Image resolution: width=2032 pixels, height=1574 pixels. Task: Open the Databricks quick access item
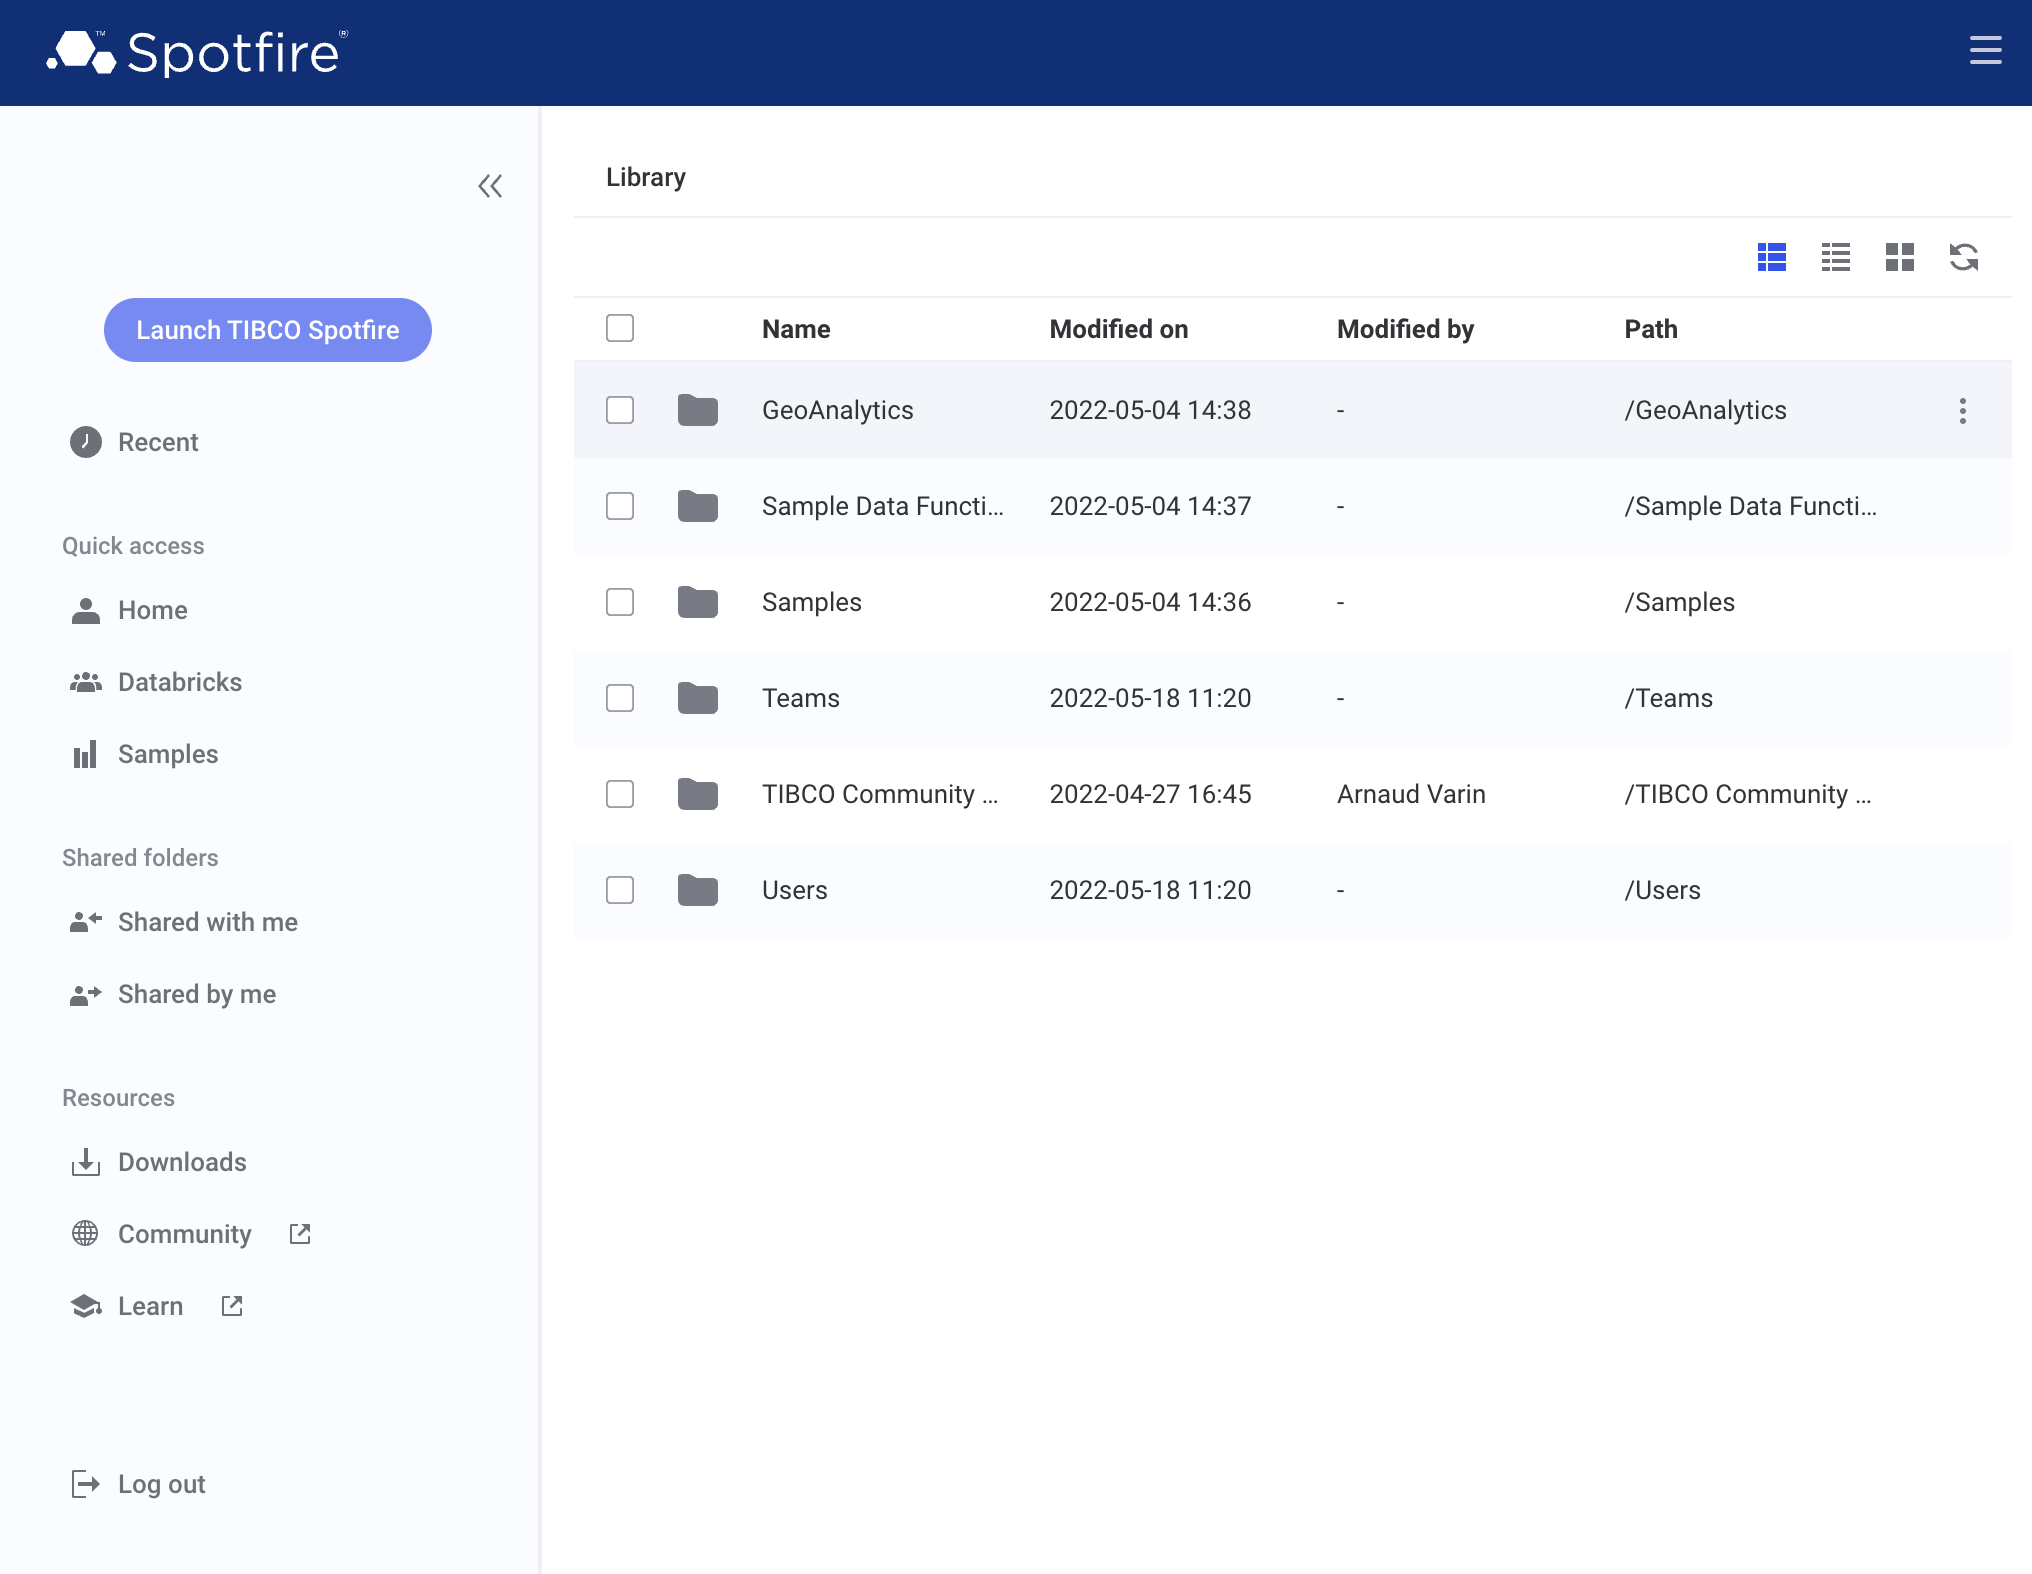click(179, 682)
